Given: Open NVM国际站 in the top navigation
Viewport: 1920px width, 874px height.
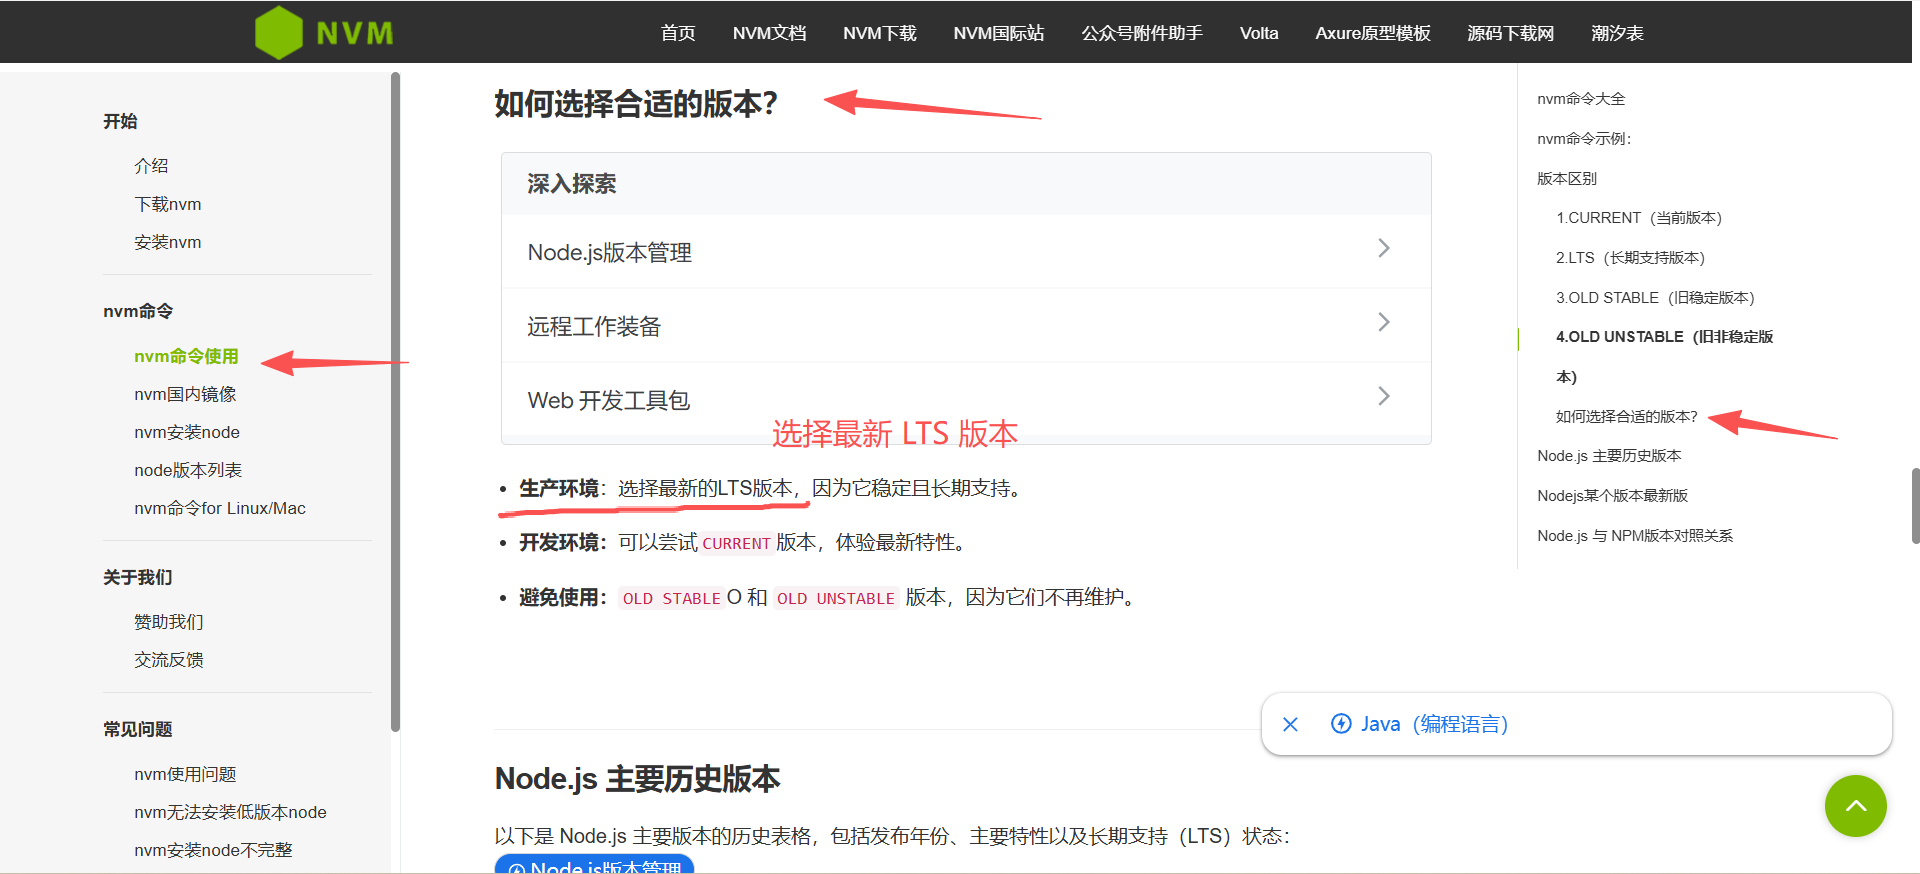Looking at the screenshot, I should (998, 33).
